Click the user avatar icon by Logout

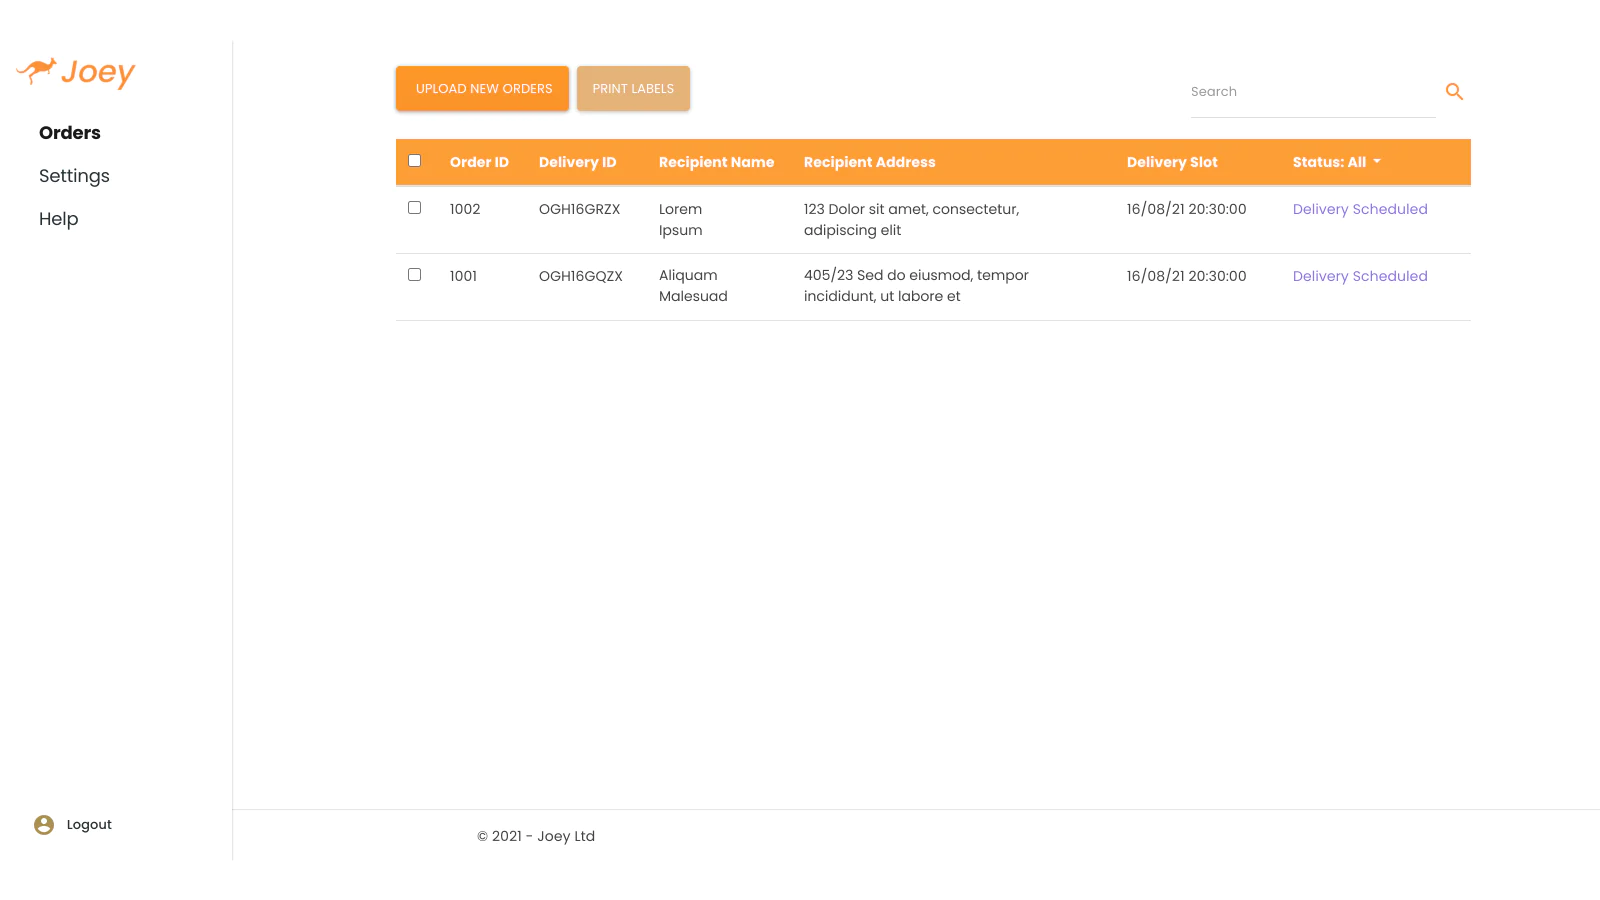44,825
